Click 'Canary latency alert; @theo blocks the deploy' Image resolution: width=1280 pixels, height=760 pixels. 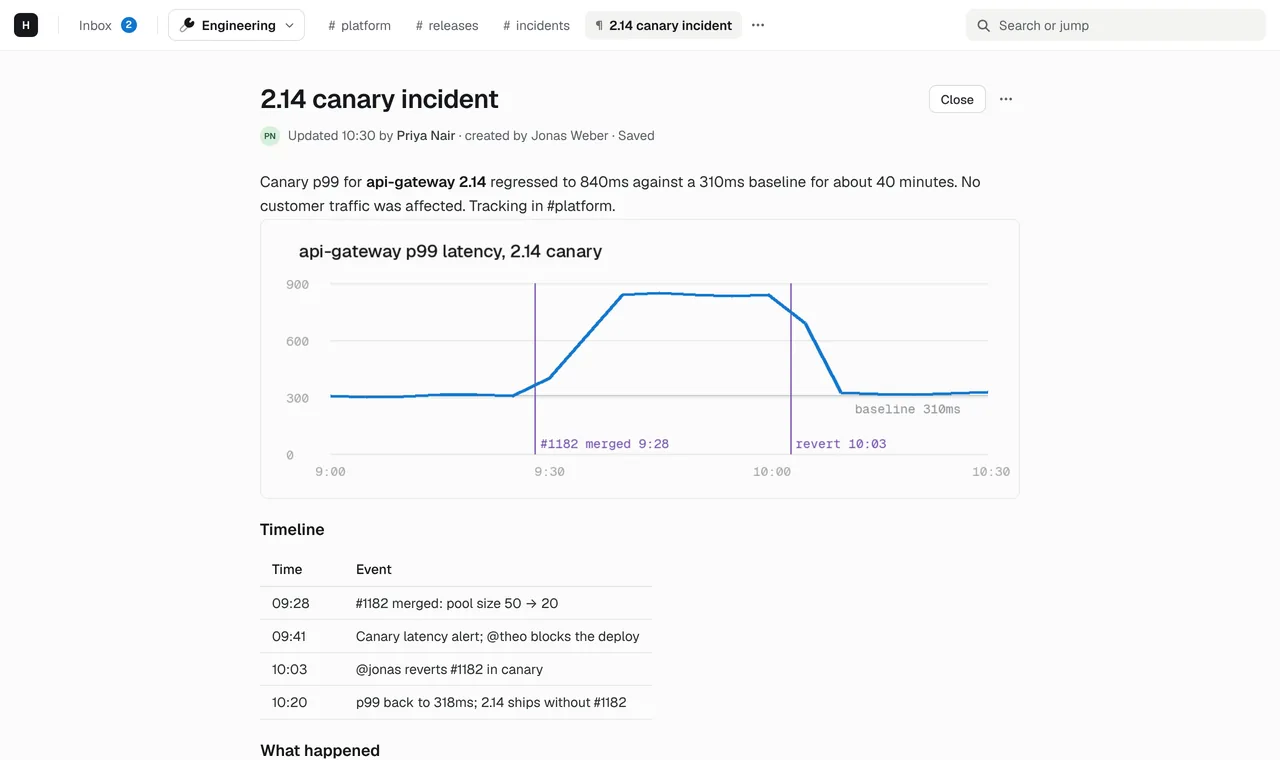pos(498,636)
